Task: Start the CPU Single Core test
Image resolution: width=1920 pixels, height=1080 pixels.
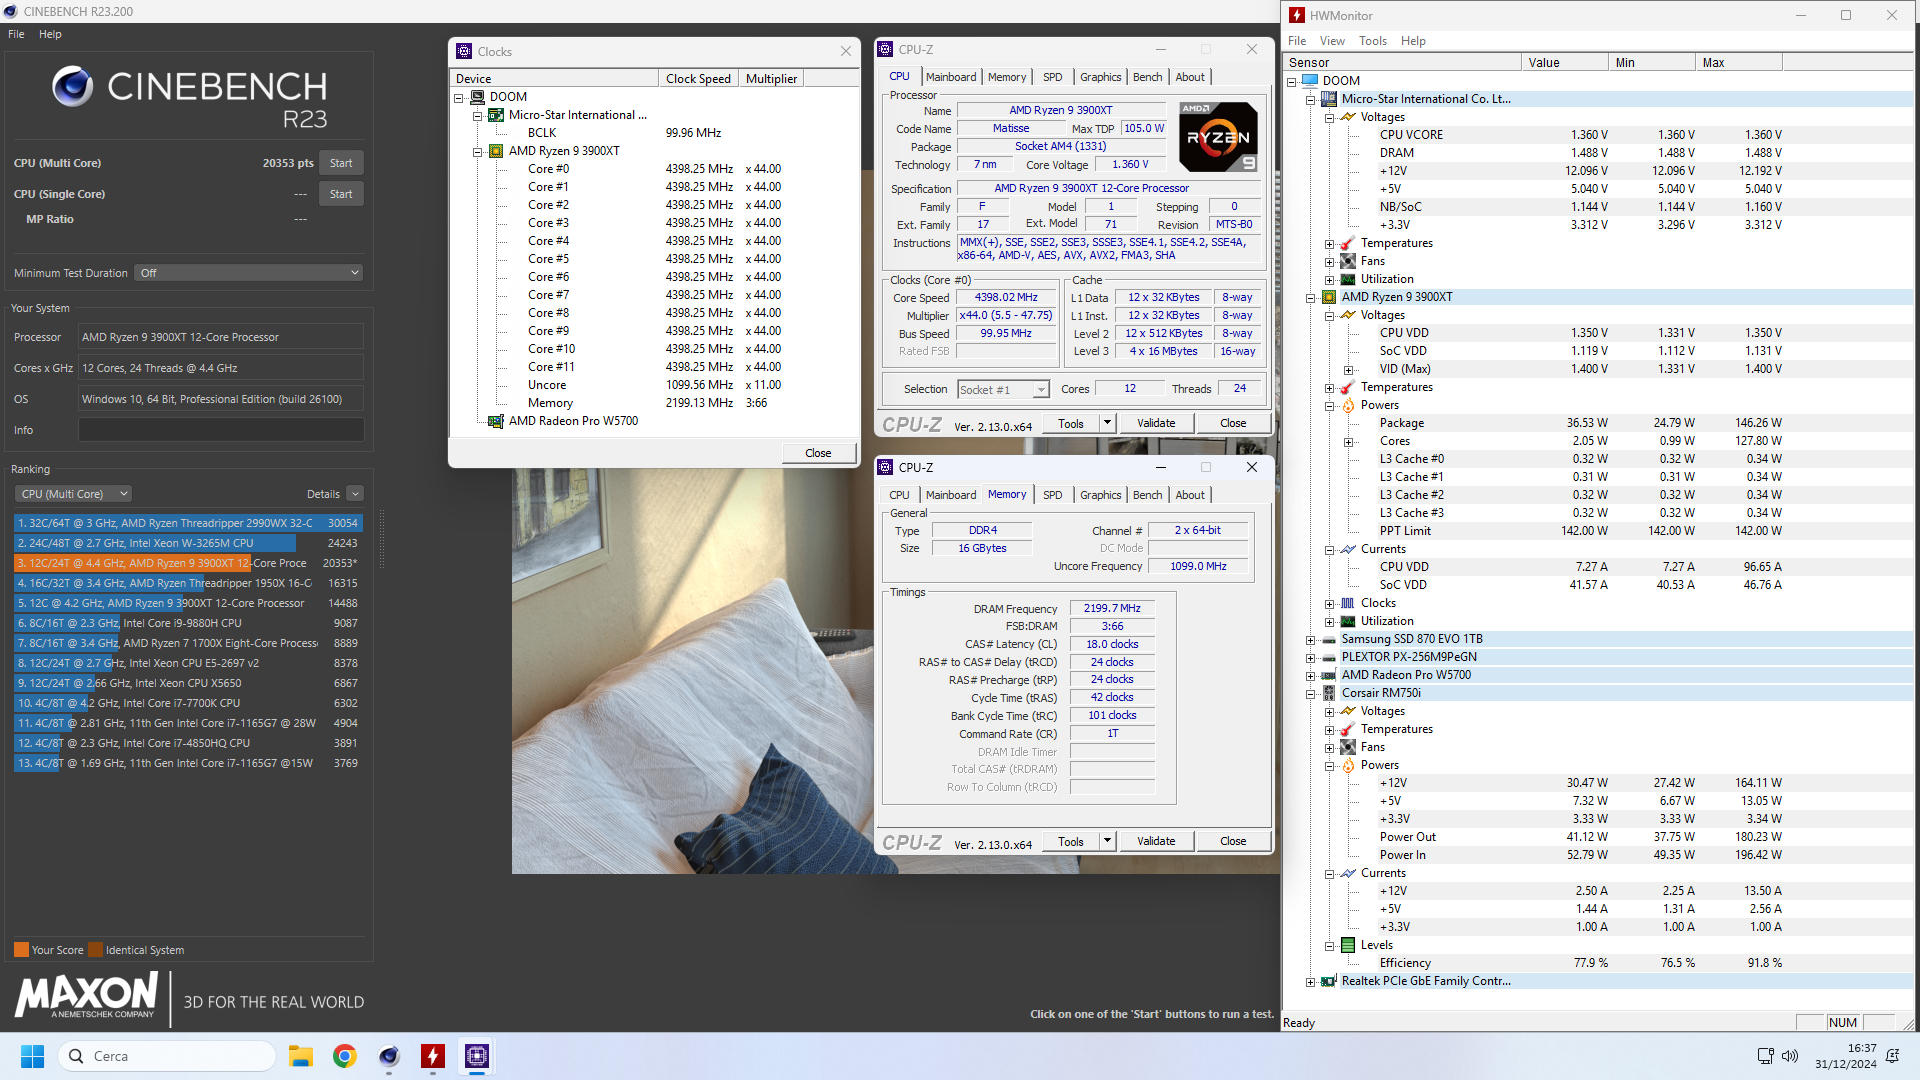Action: point(341,194)
